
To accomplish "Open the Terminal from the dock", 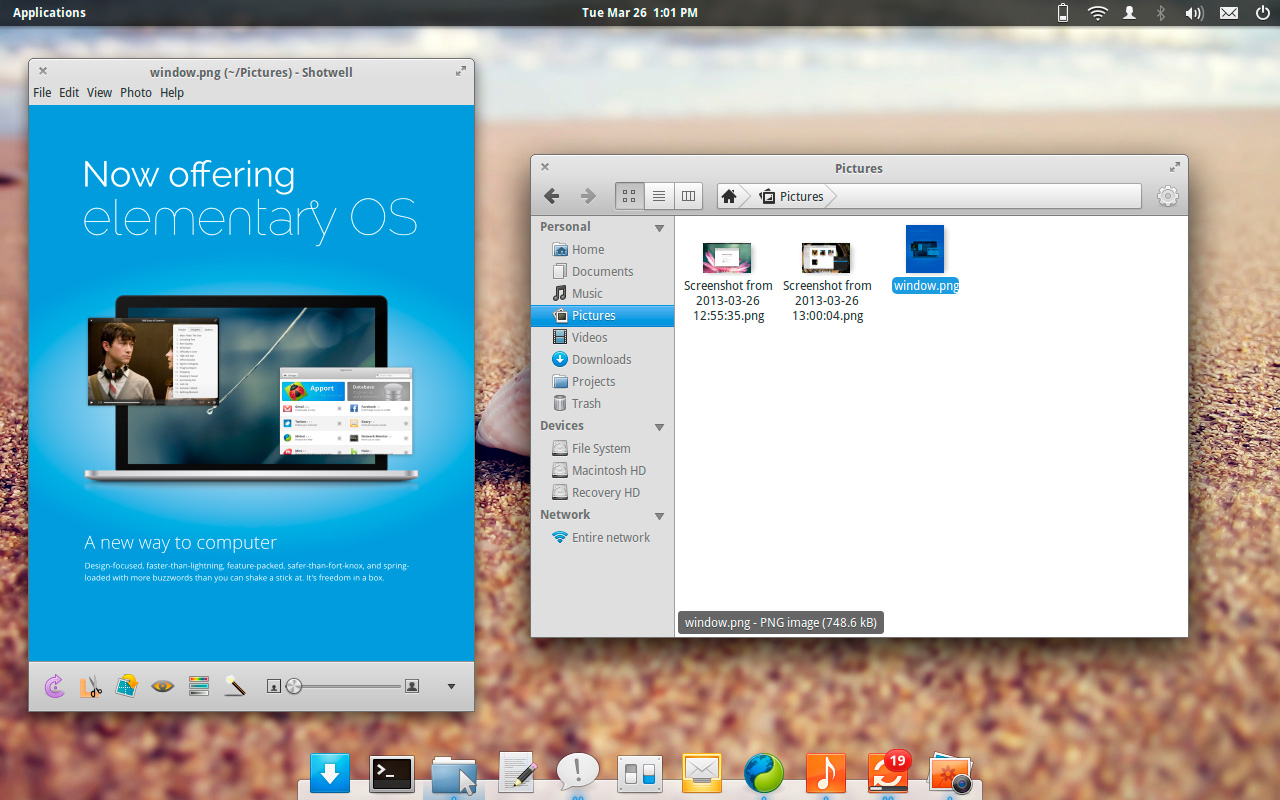I will 392,773.
